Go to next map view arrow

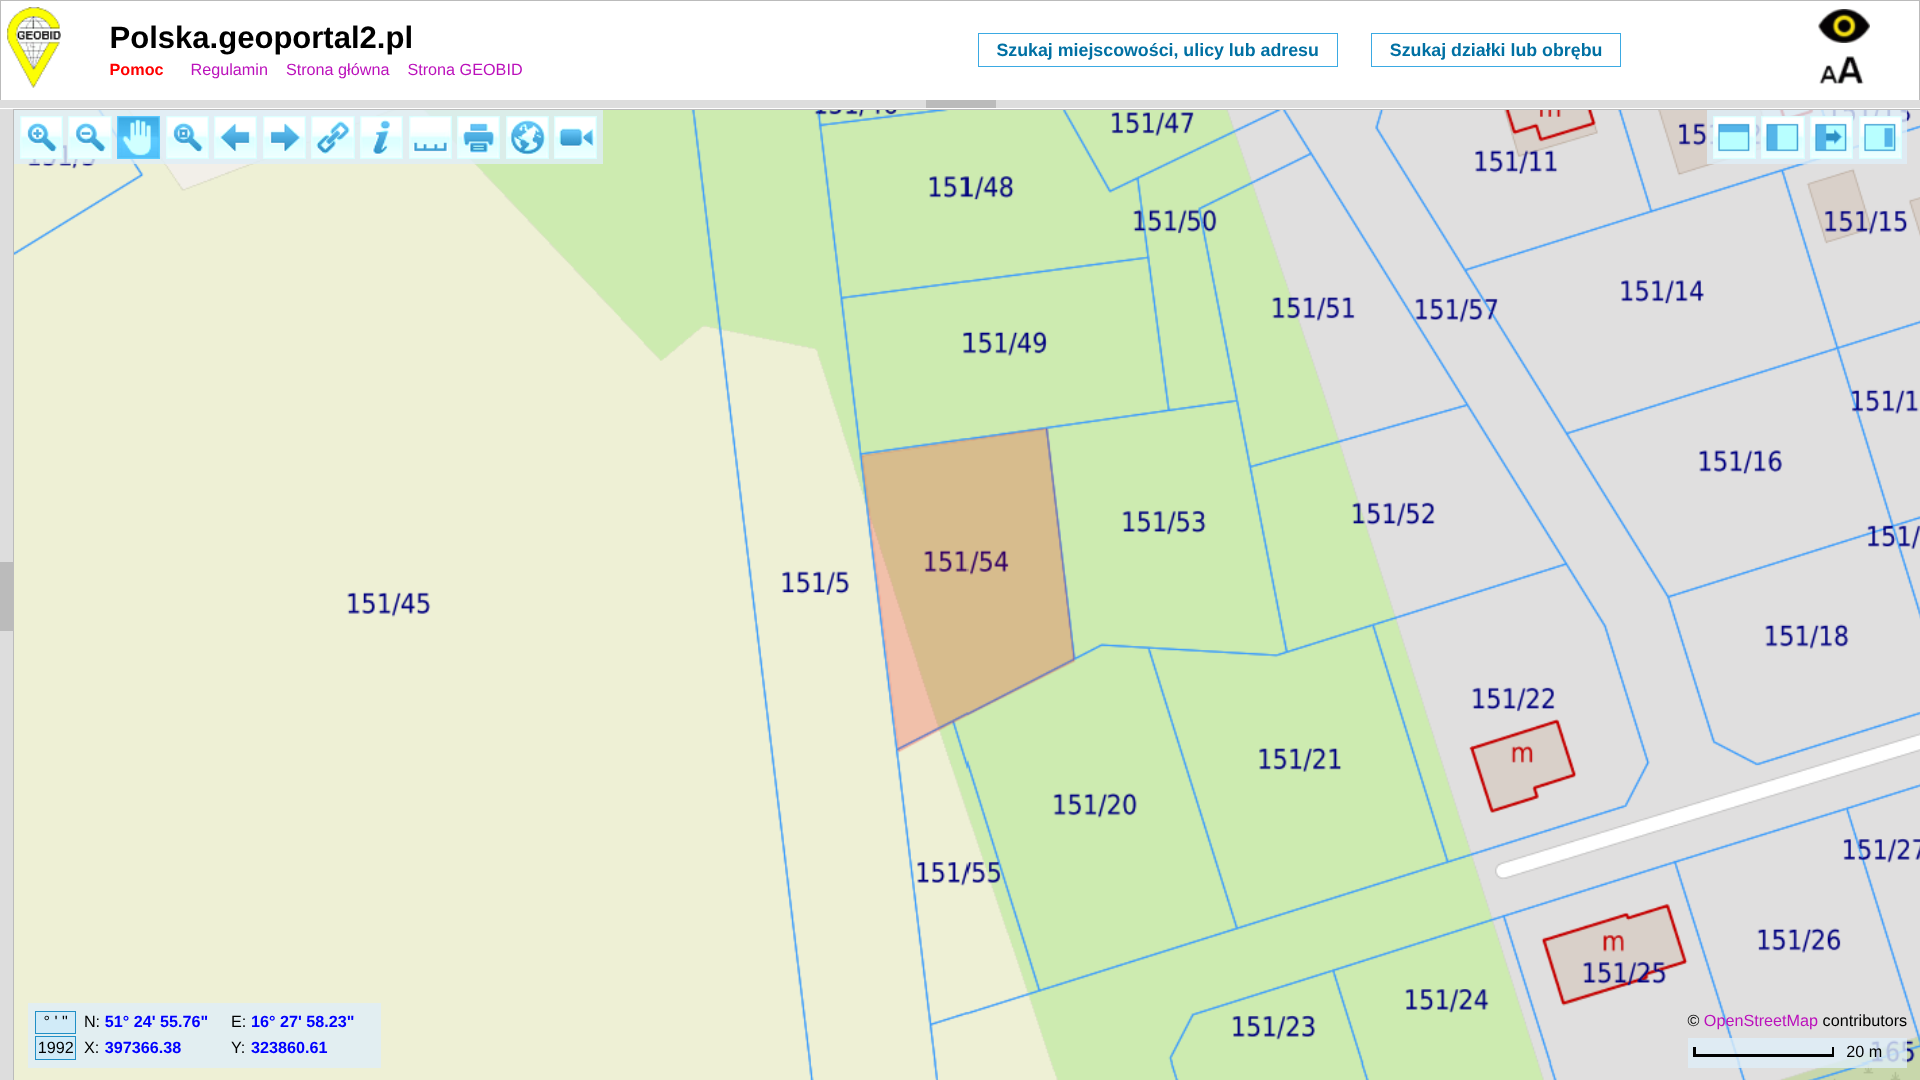point(284,138)
